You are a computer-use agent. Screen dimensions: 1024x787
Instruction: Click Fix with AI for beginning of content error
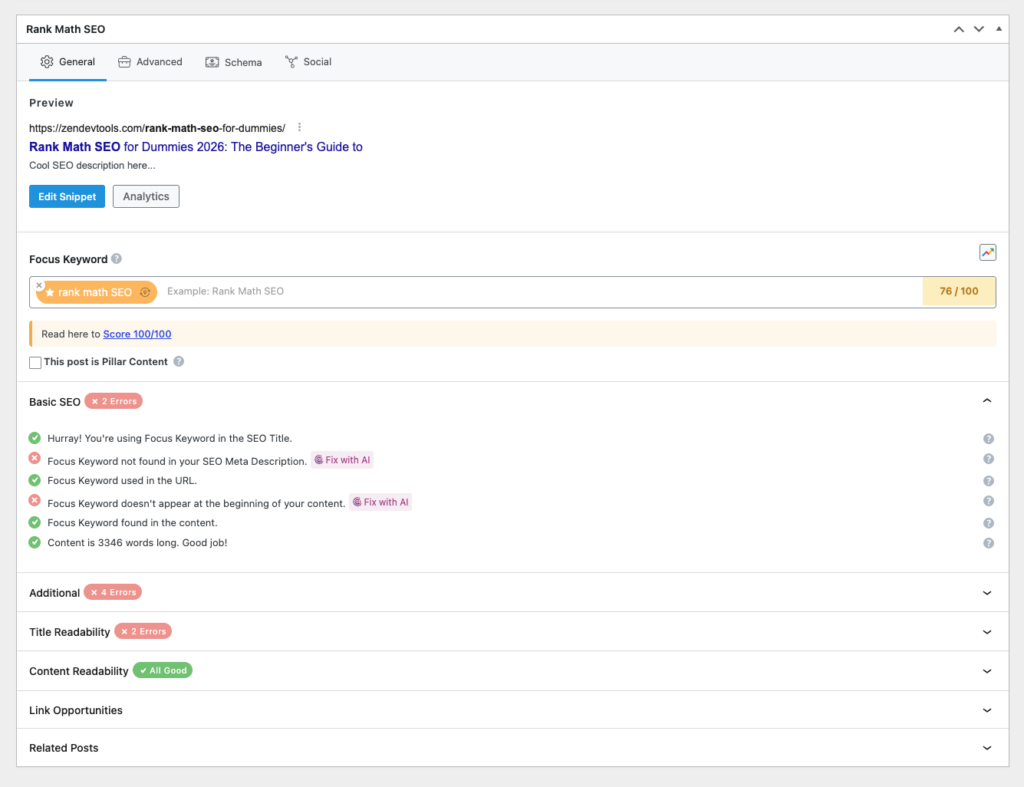(381, 502)
